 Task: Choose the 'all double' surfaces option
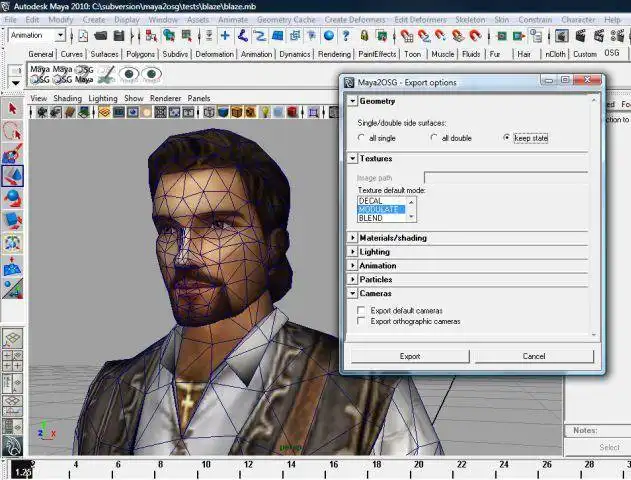[434, 137]
